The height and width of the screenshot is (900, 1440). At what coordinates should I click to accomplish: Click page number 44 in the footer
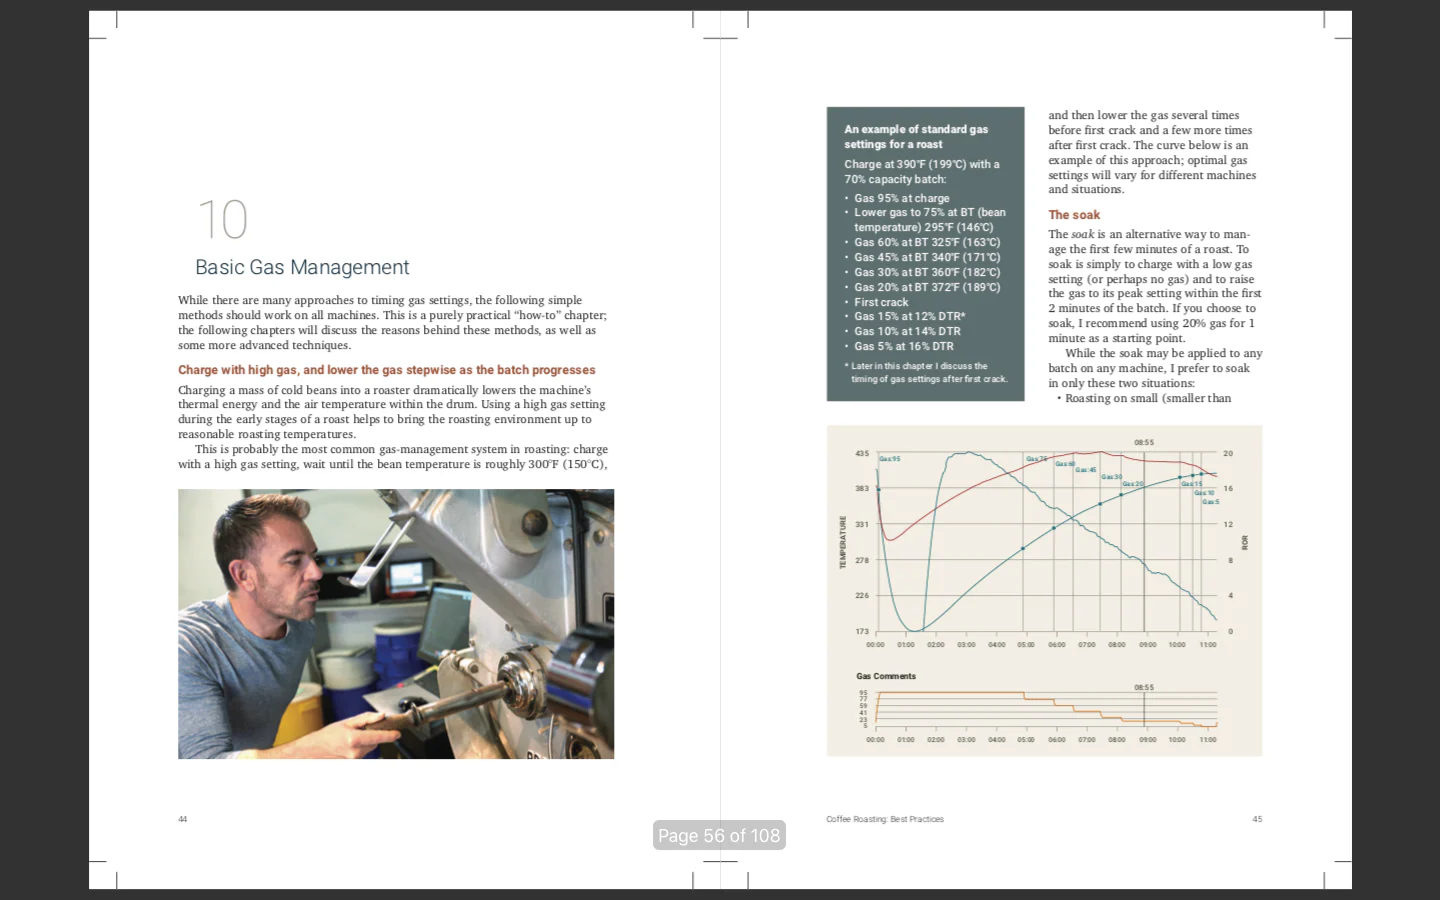tap(182, 819)
